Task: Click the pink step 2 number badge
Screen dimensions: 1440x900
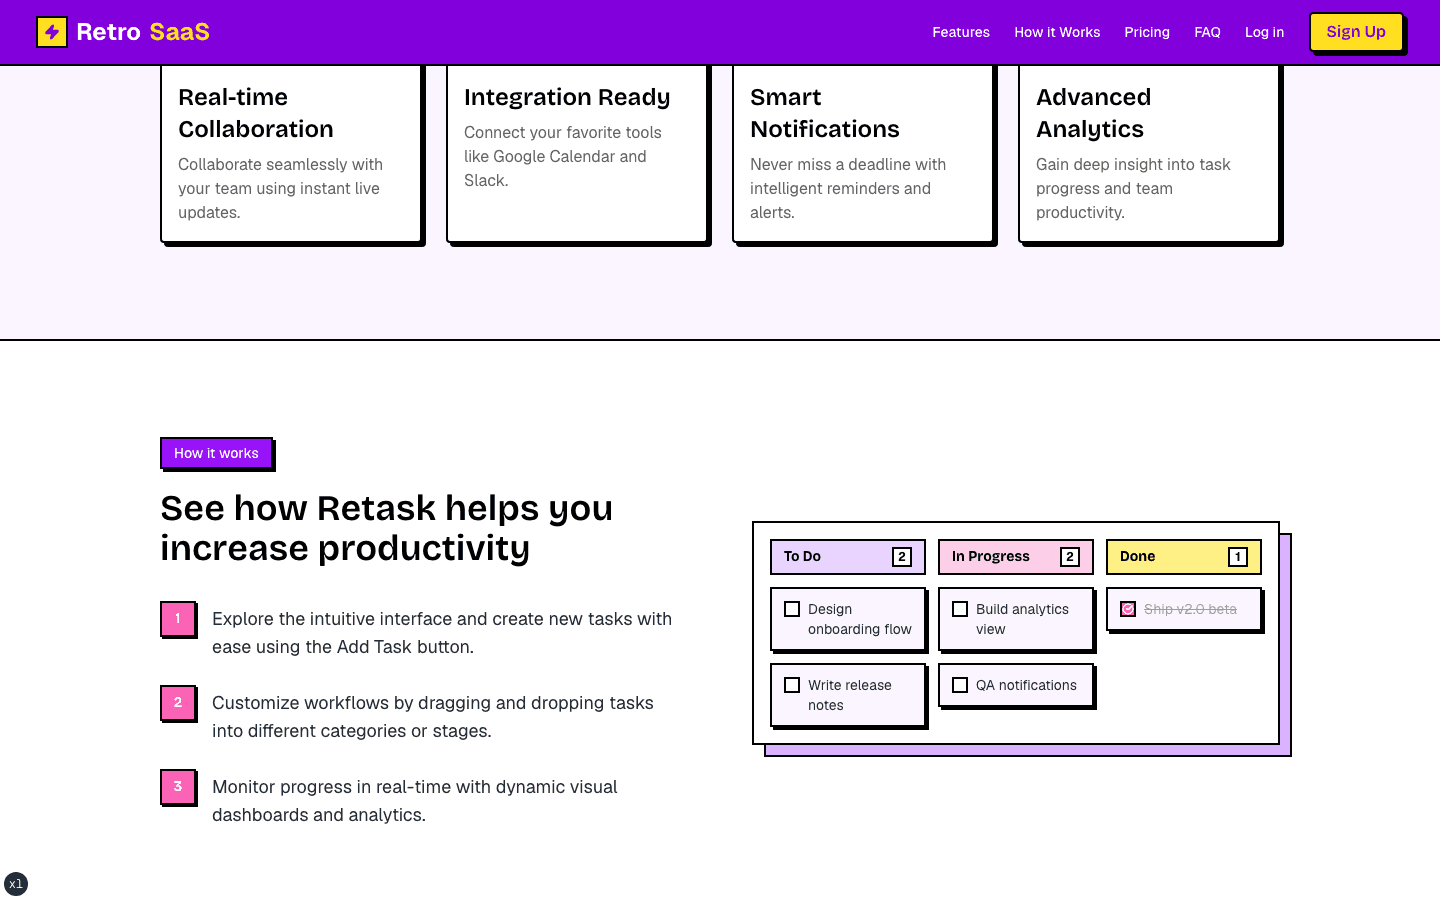Action: click(178, 703)
